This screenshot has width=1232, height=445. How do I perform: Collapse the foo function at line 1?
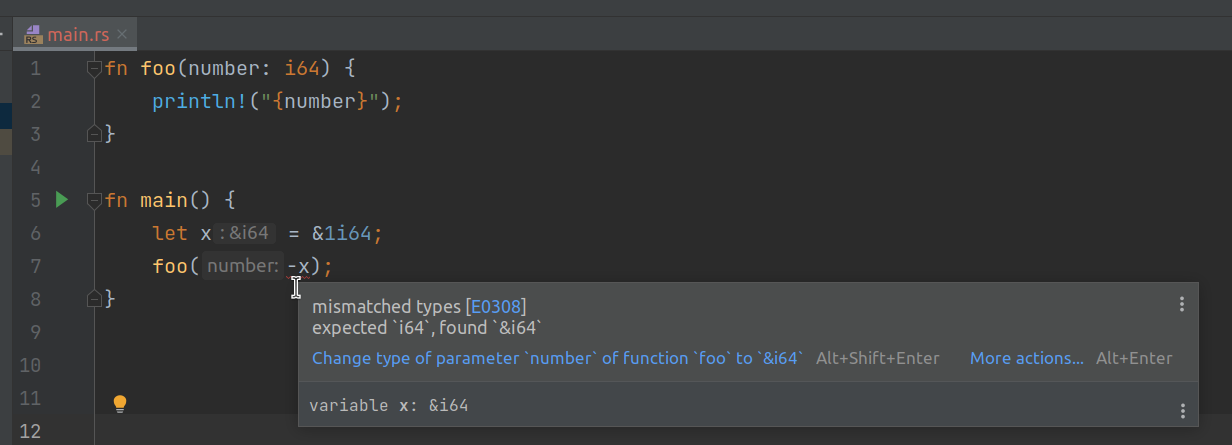[94, 69]
